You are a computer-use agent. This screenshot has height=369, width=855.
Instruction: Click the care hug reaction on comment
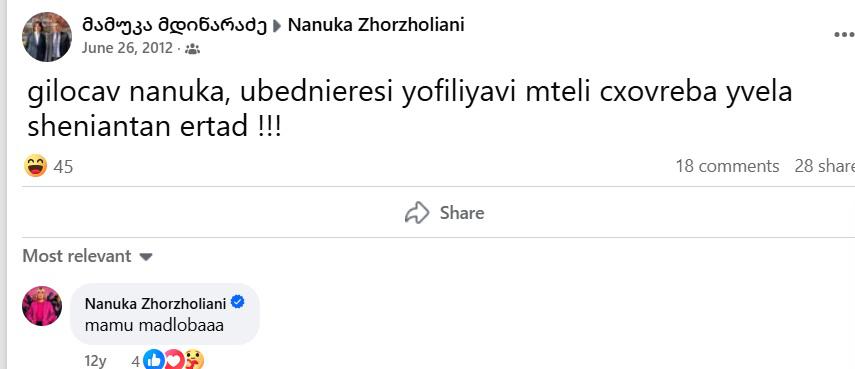pos(194,360)
